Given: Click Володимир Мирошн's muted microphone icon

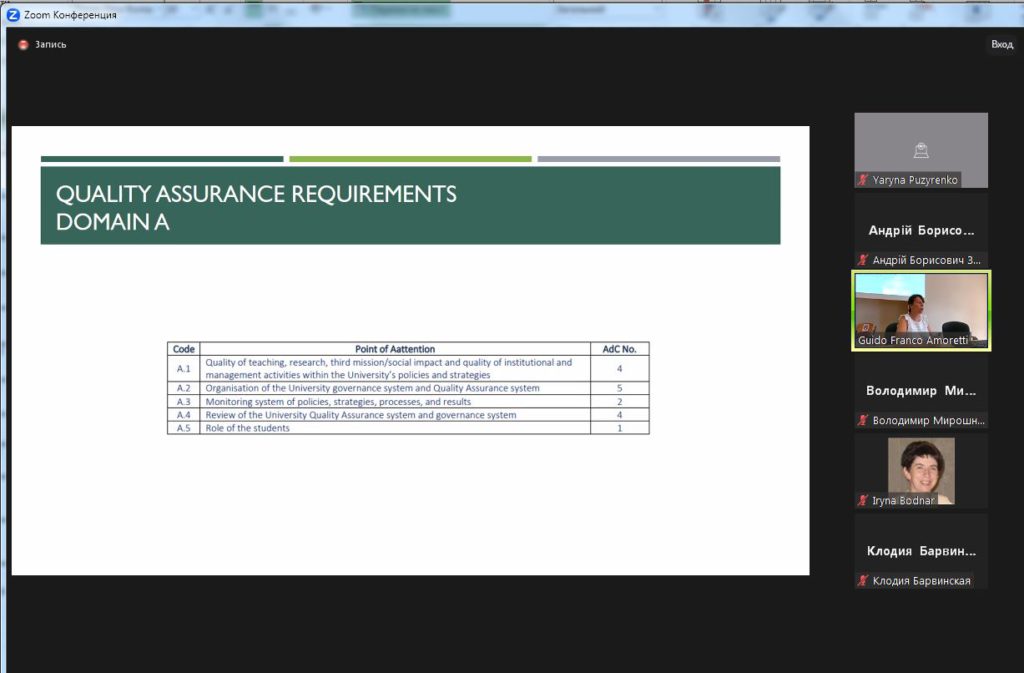Looking at the screenshot, I should (863, 420).
